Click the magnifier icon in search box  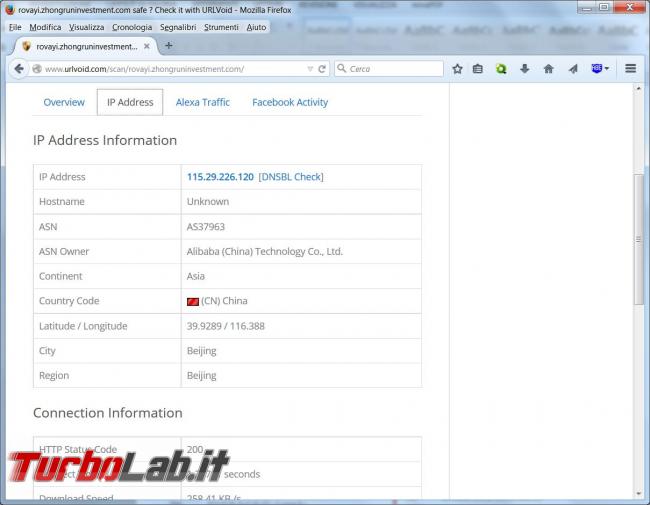click(342, 68)
